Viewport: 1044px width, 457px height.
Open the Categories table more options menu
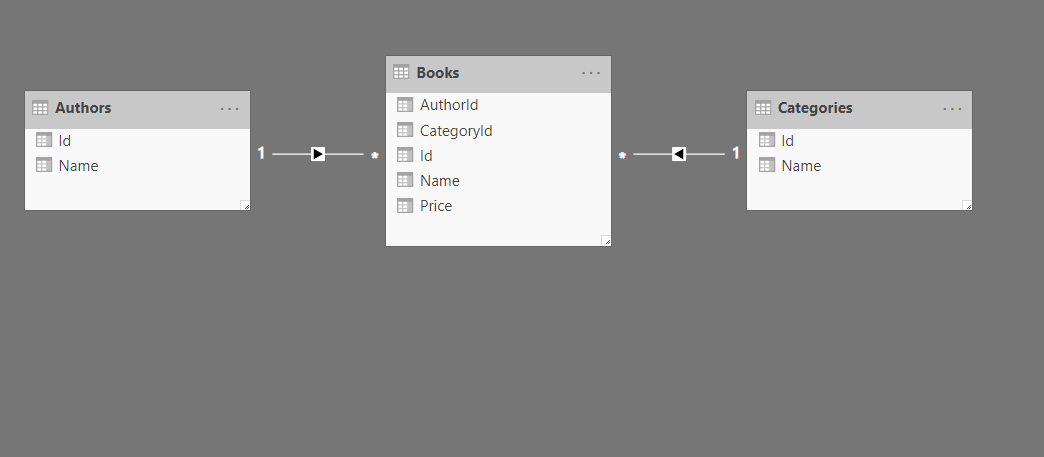[952, 108]
